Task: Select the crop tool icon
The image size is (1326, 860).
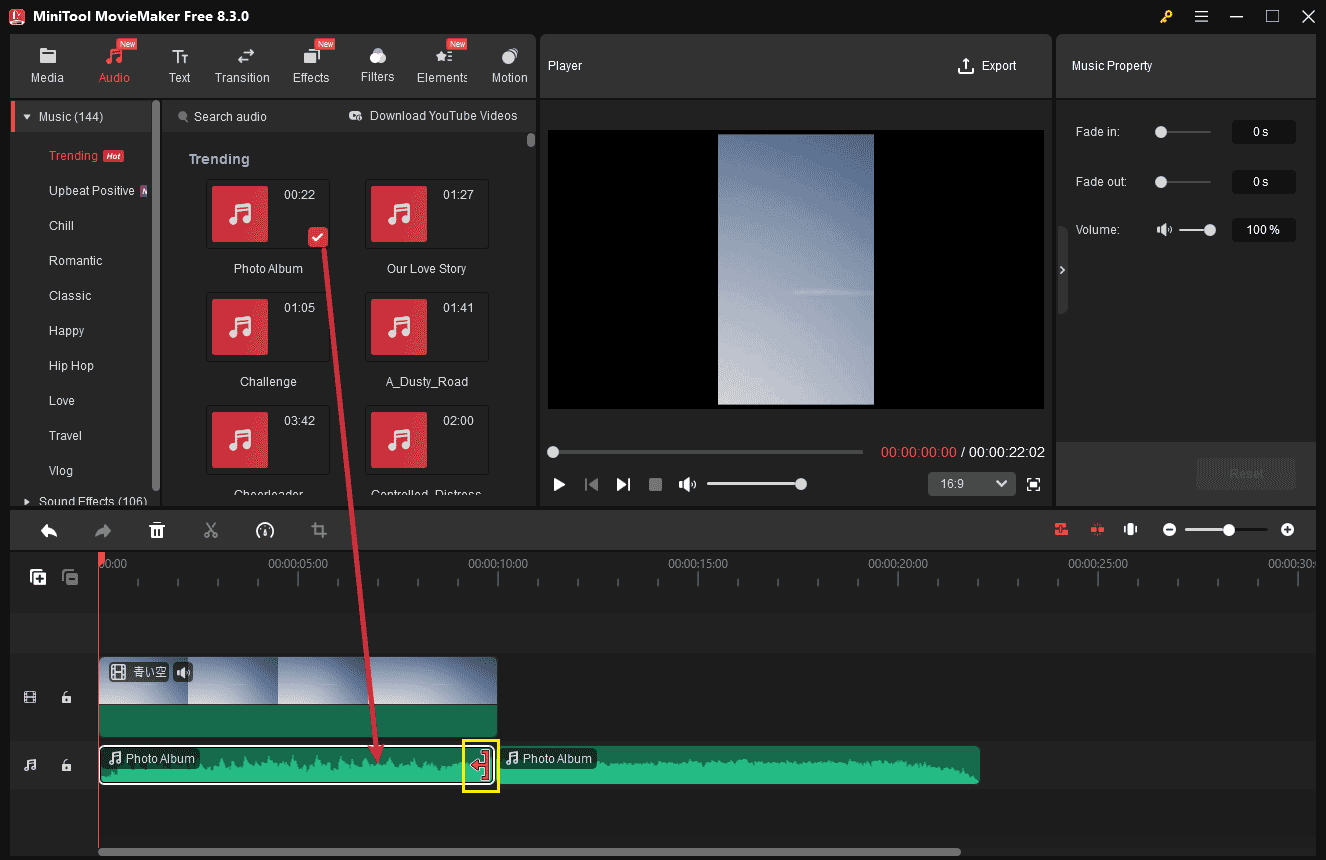Action: pos(319,530)
